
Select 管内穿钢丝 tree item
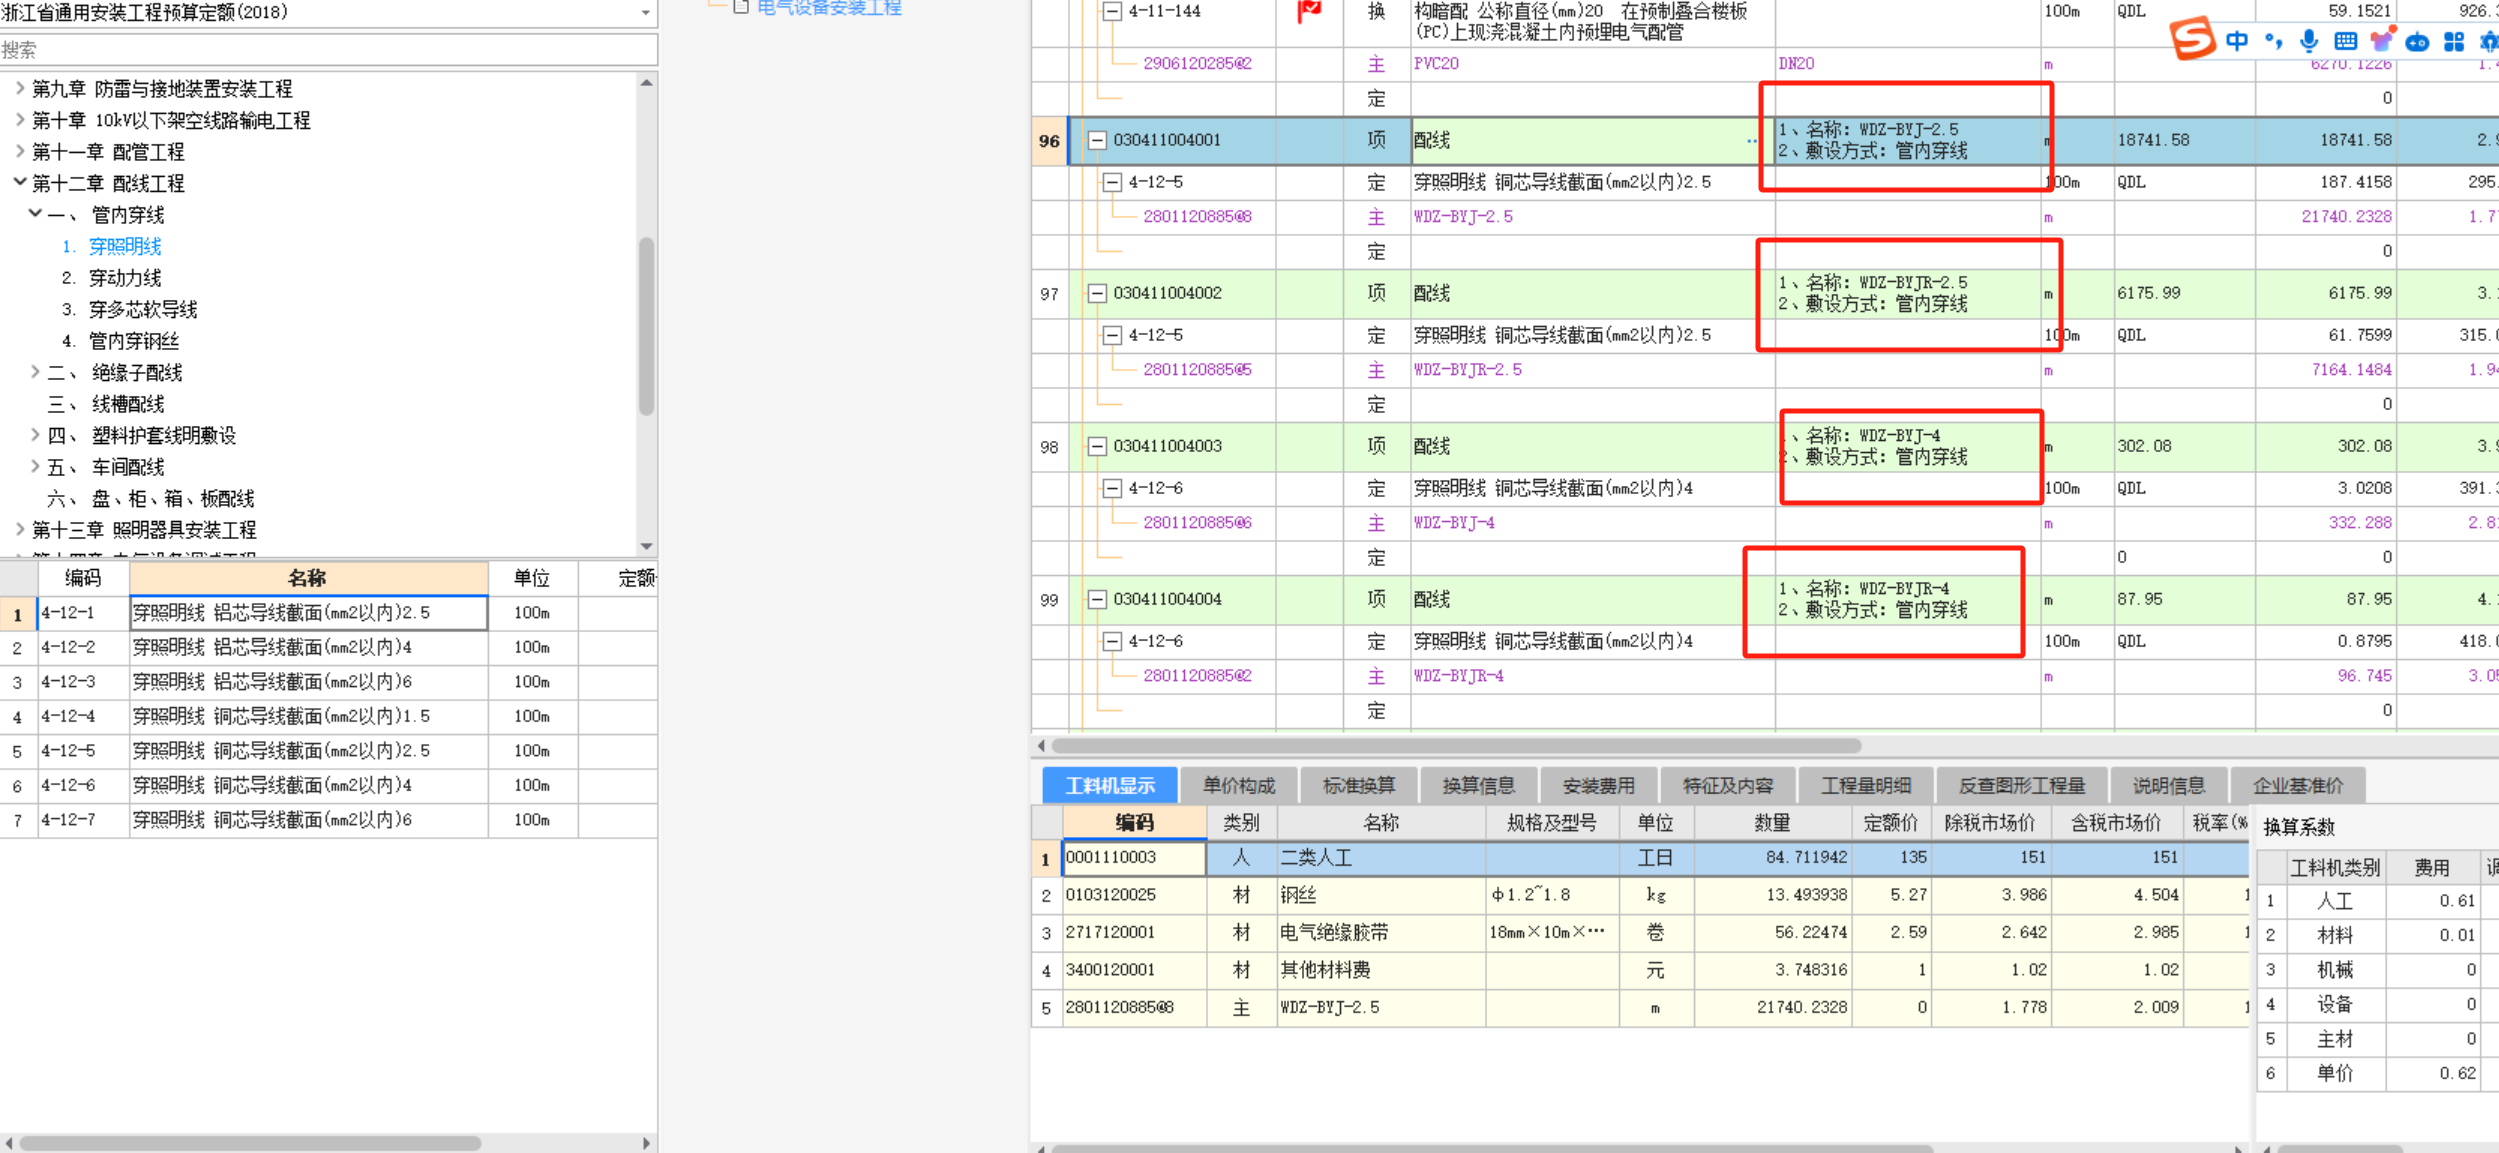(134, 341)
